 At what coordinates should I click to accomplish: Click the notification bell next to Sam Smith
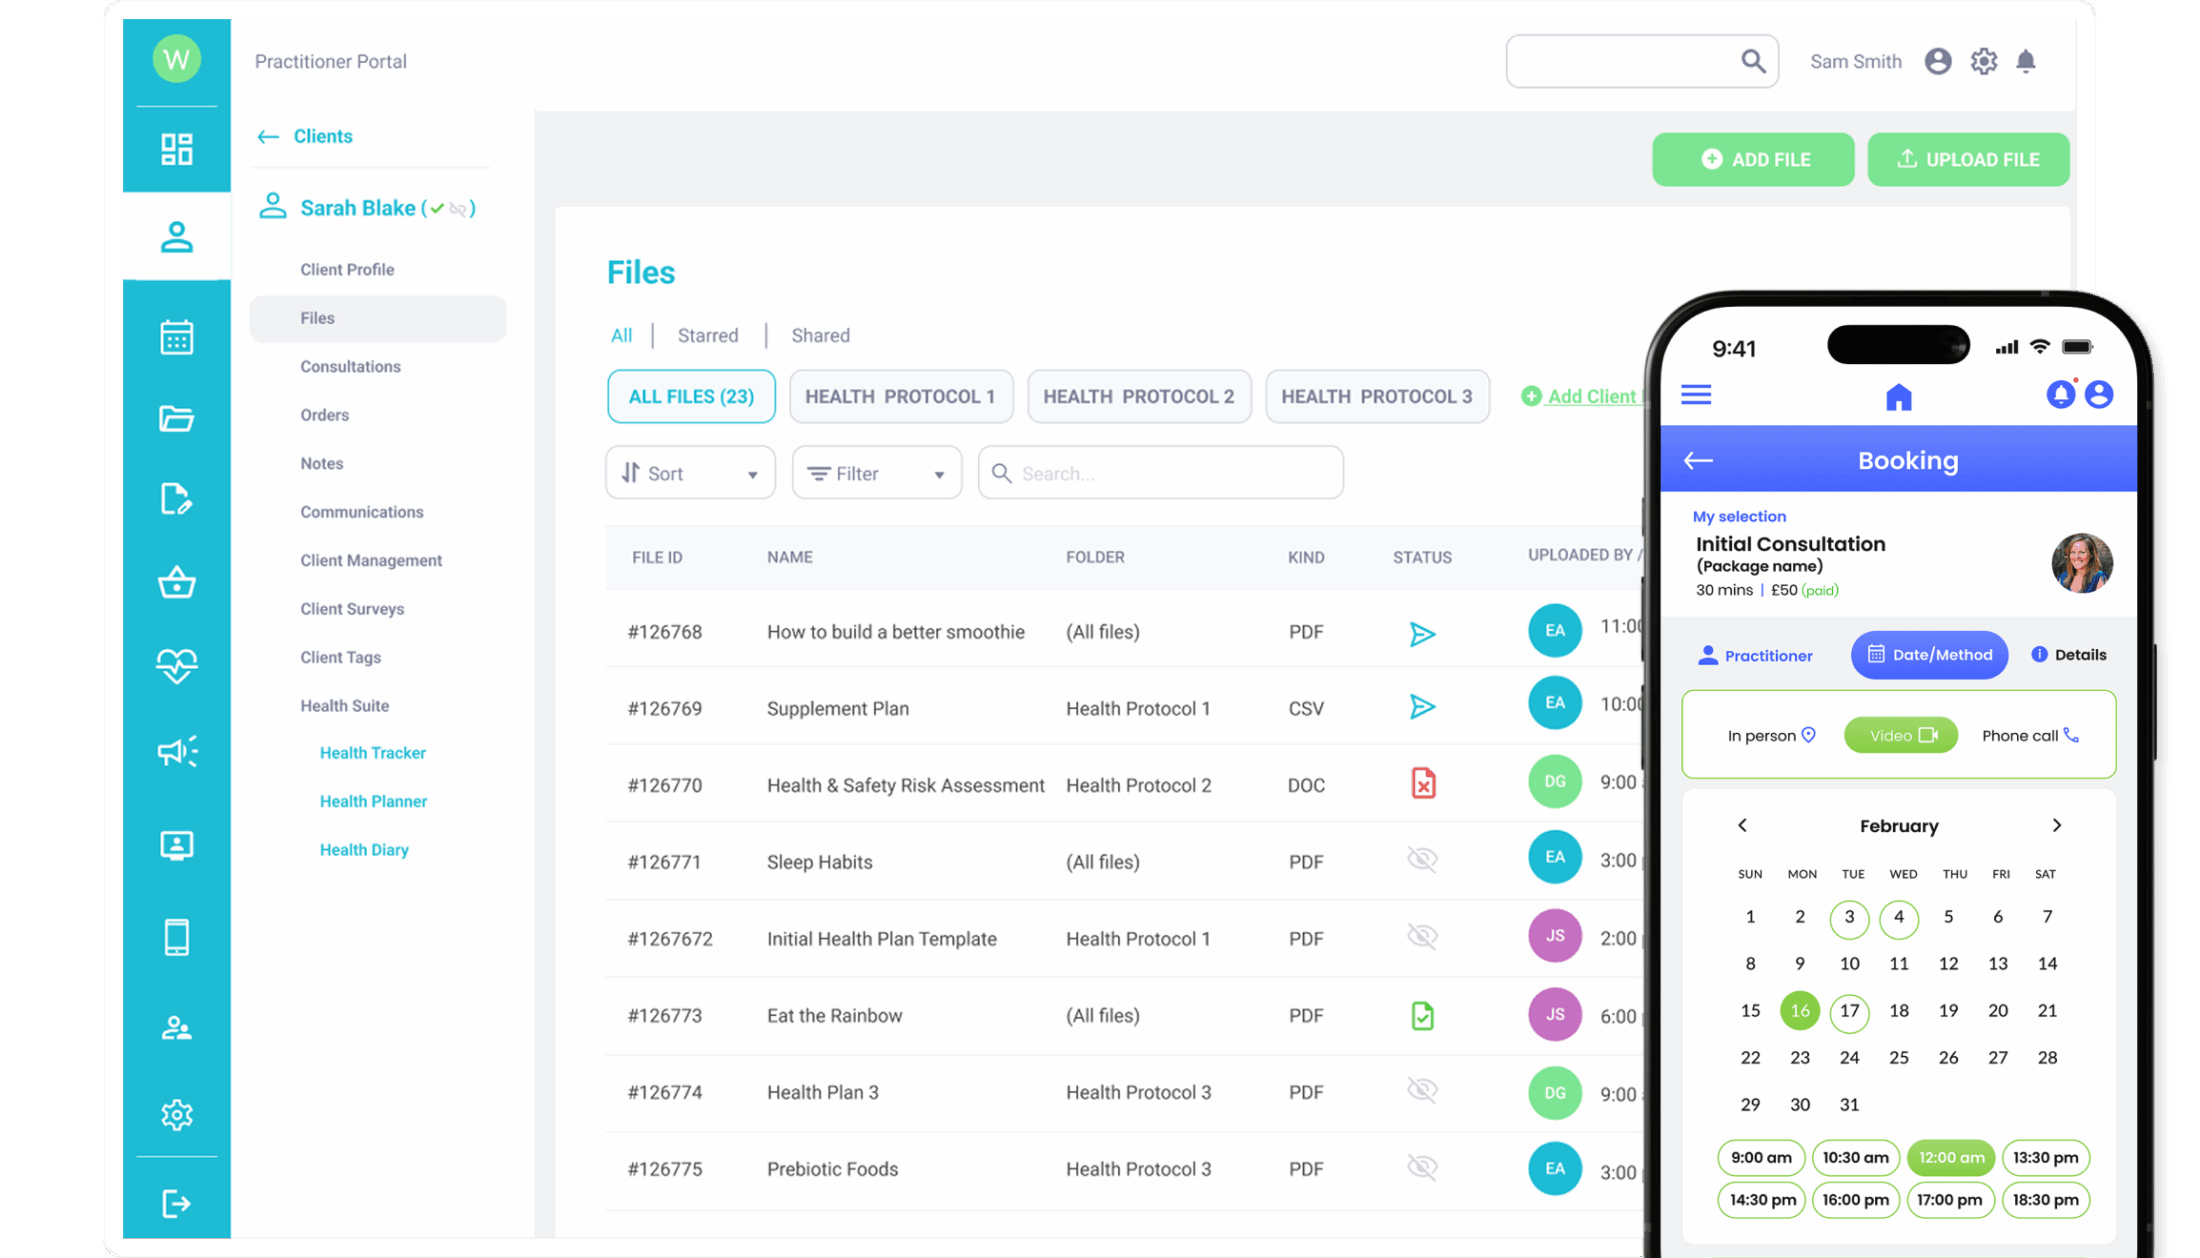[2025, 62]
